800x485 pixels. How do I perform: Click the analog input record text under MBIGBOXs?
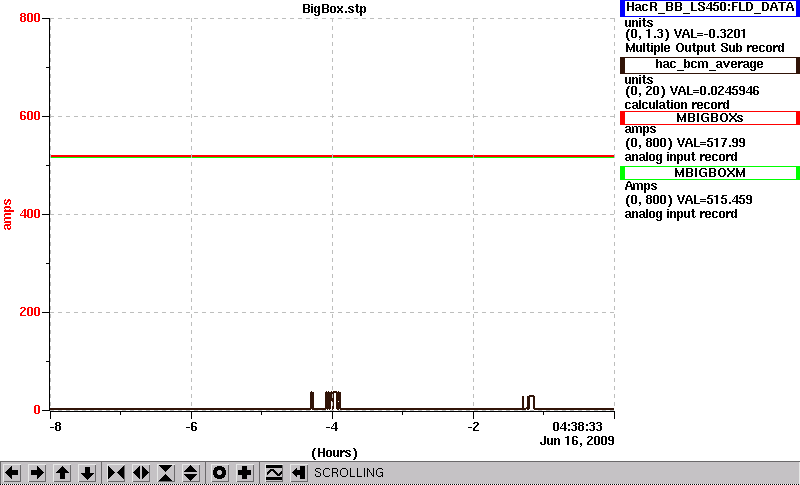[681, 157]
